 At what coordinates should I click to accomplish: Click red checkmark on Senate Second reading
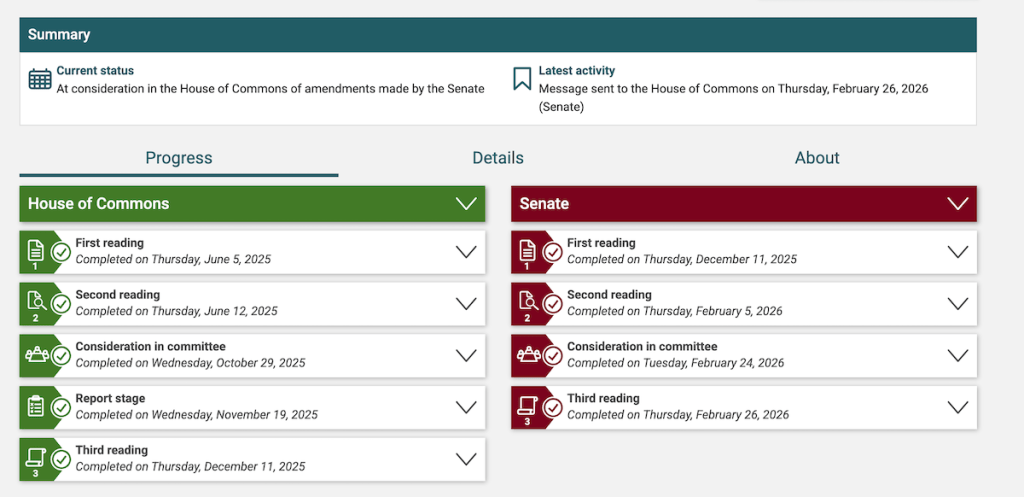tap(552, 304)
